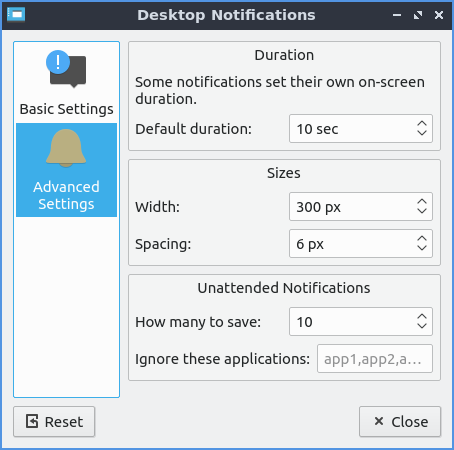Open the Basic Settings notification icon

pyautogui.click(x=66, y=69)
